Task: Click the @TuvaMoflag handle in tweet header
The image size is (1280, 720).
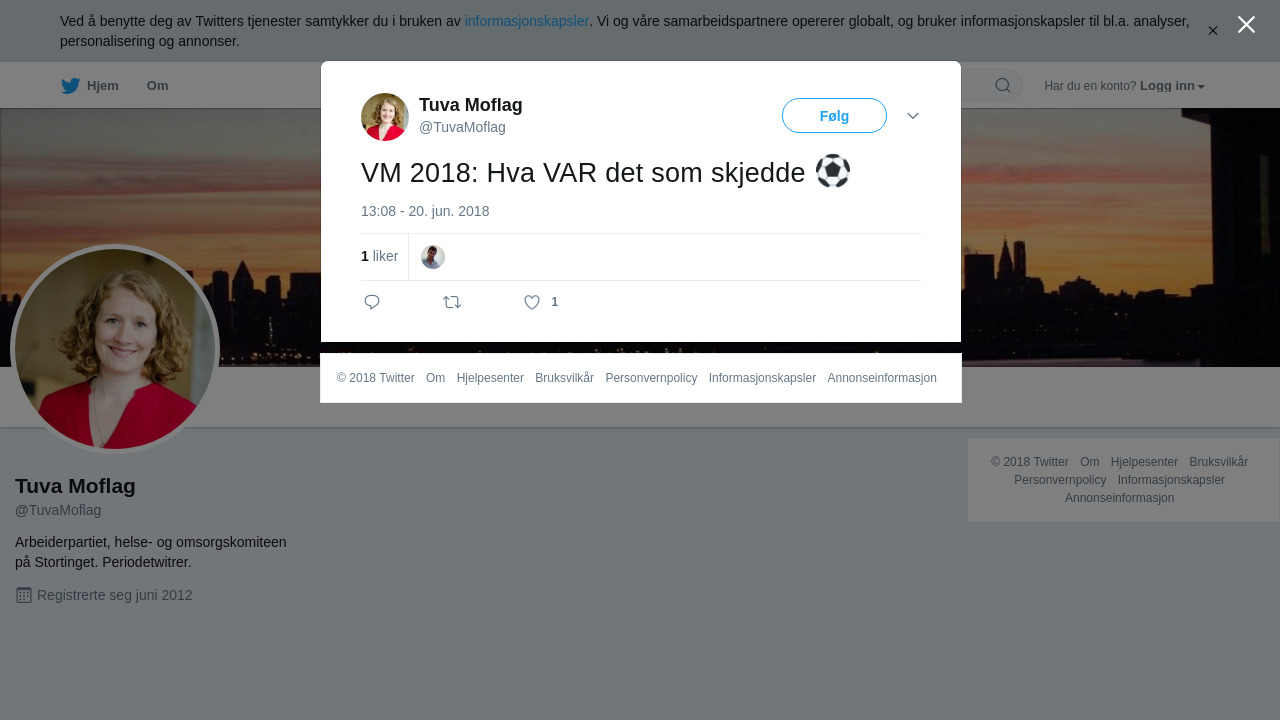Action: point(462,127)
